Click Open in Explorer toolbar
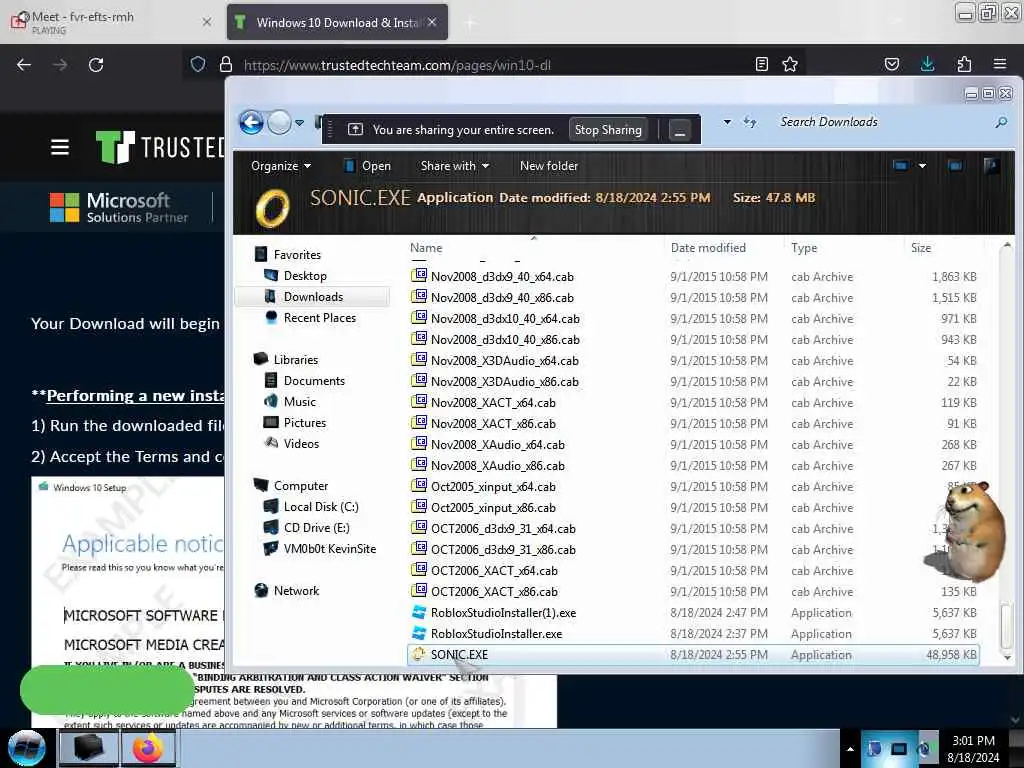 (368, 166)
